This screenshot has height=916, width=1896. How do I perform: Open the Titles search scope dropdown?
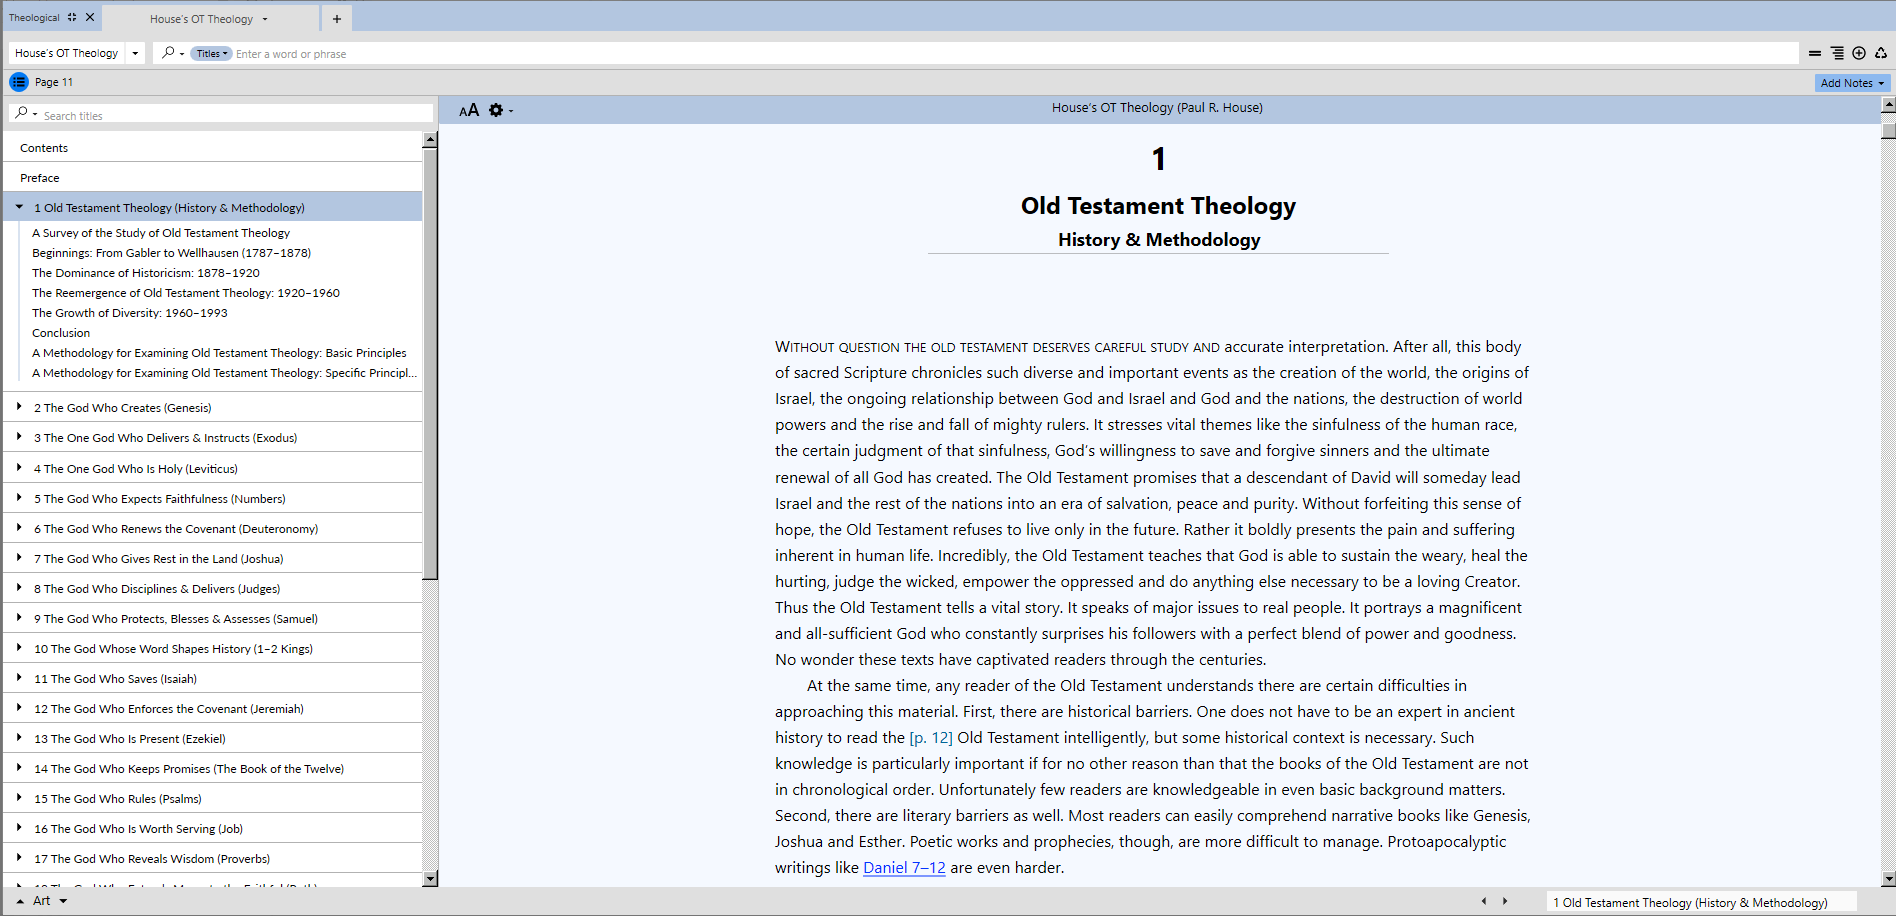point(211,54)
